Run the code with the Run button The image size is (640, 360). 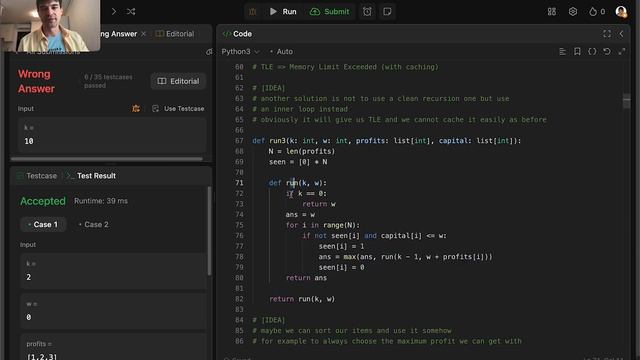283,11
